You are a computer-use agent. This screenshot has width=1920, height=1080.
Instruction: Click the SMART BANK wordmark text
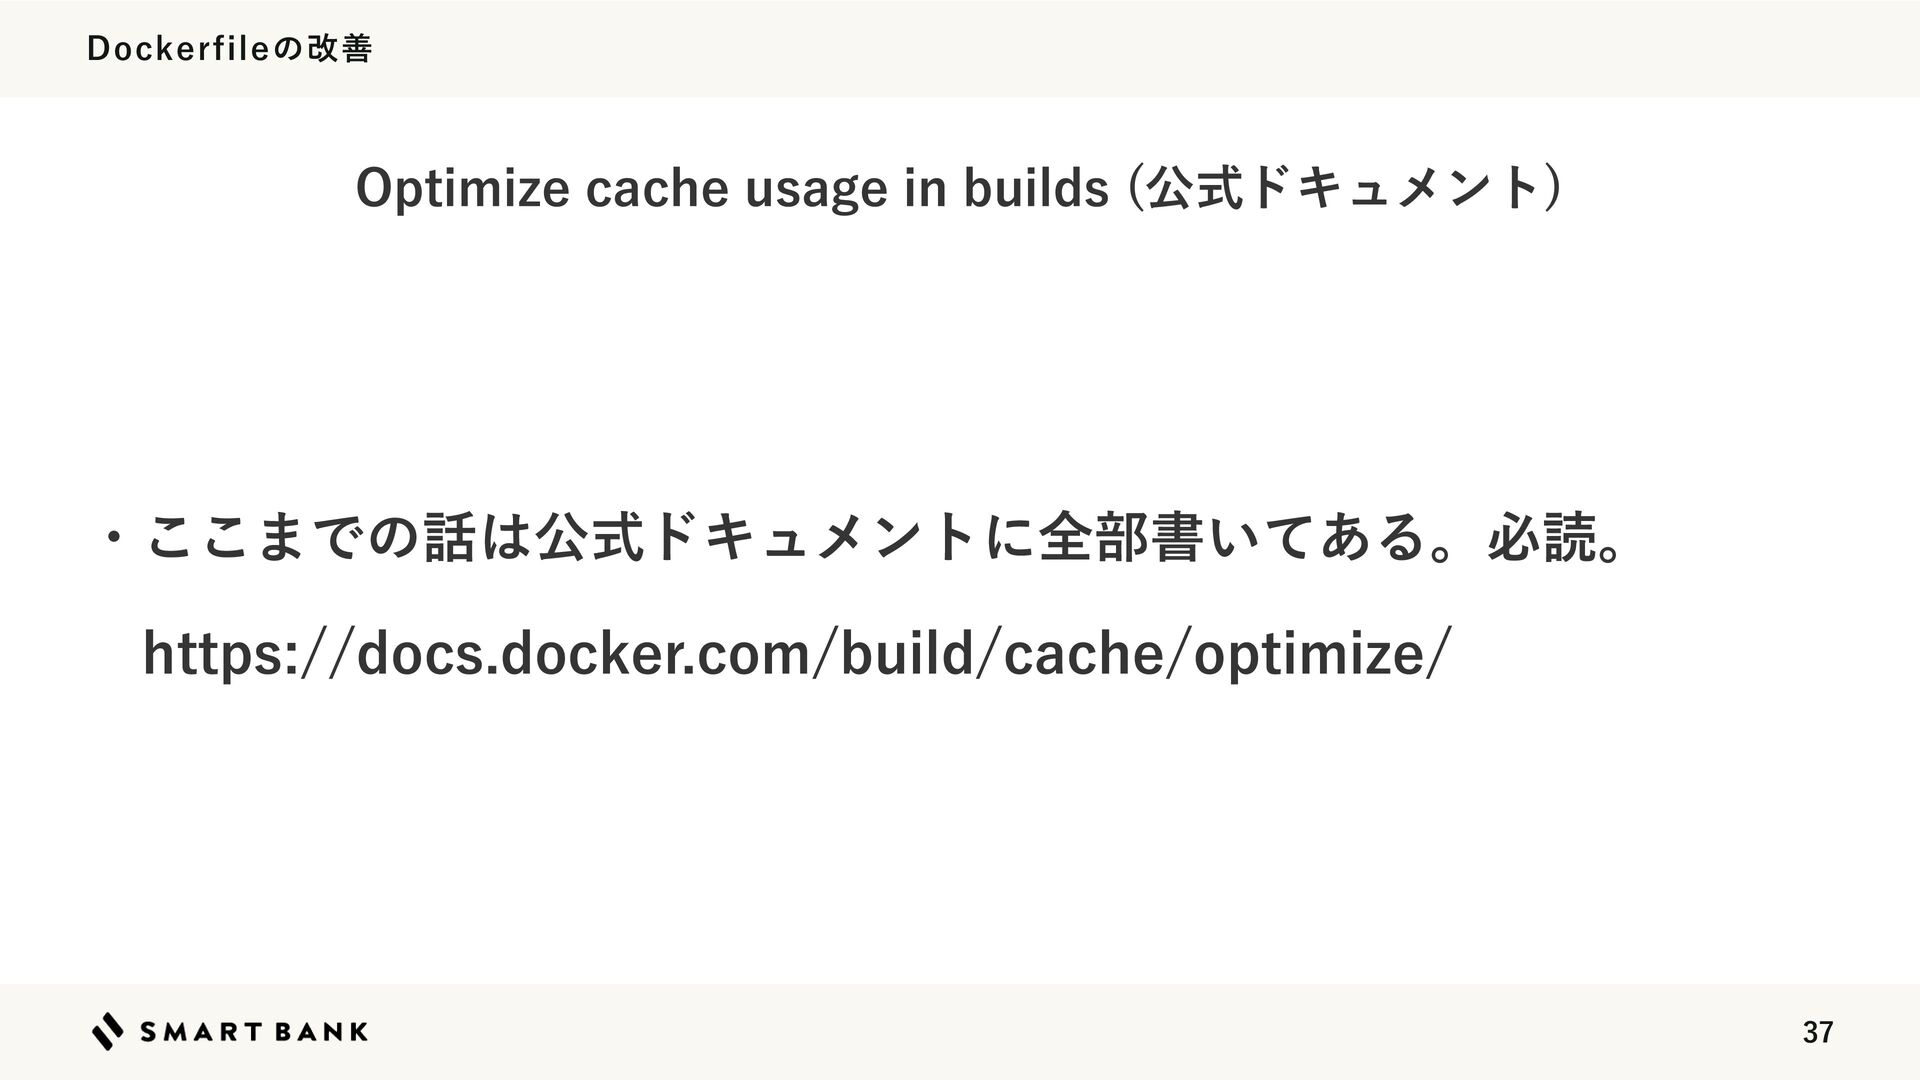pyautogui.click(x=254, y=1032)
